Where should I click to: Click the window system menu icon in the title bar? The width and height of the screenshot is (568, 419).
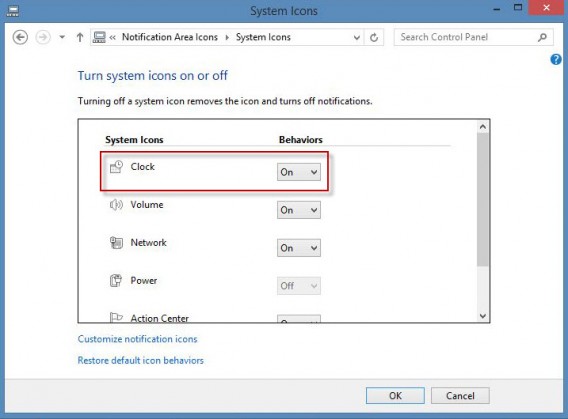pos(13,11)
